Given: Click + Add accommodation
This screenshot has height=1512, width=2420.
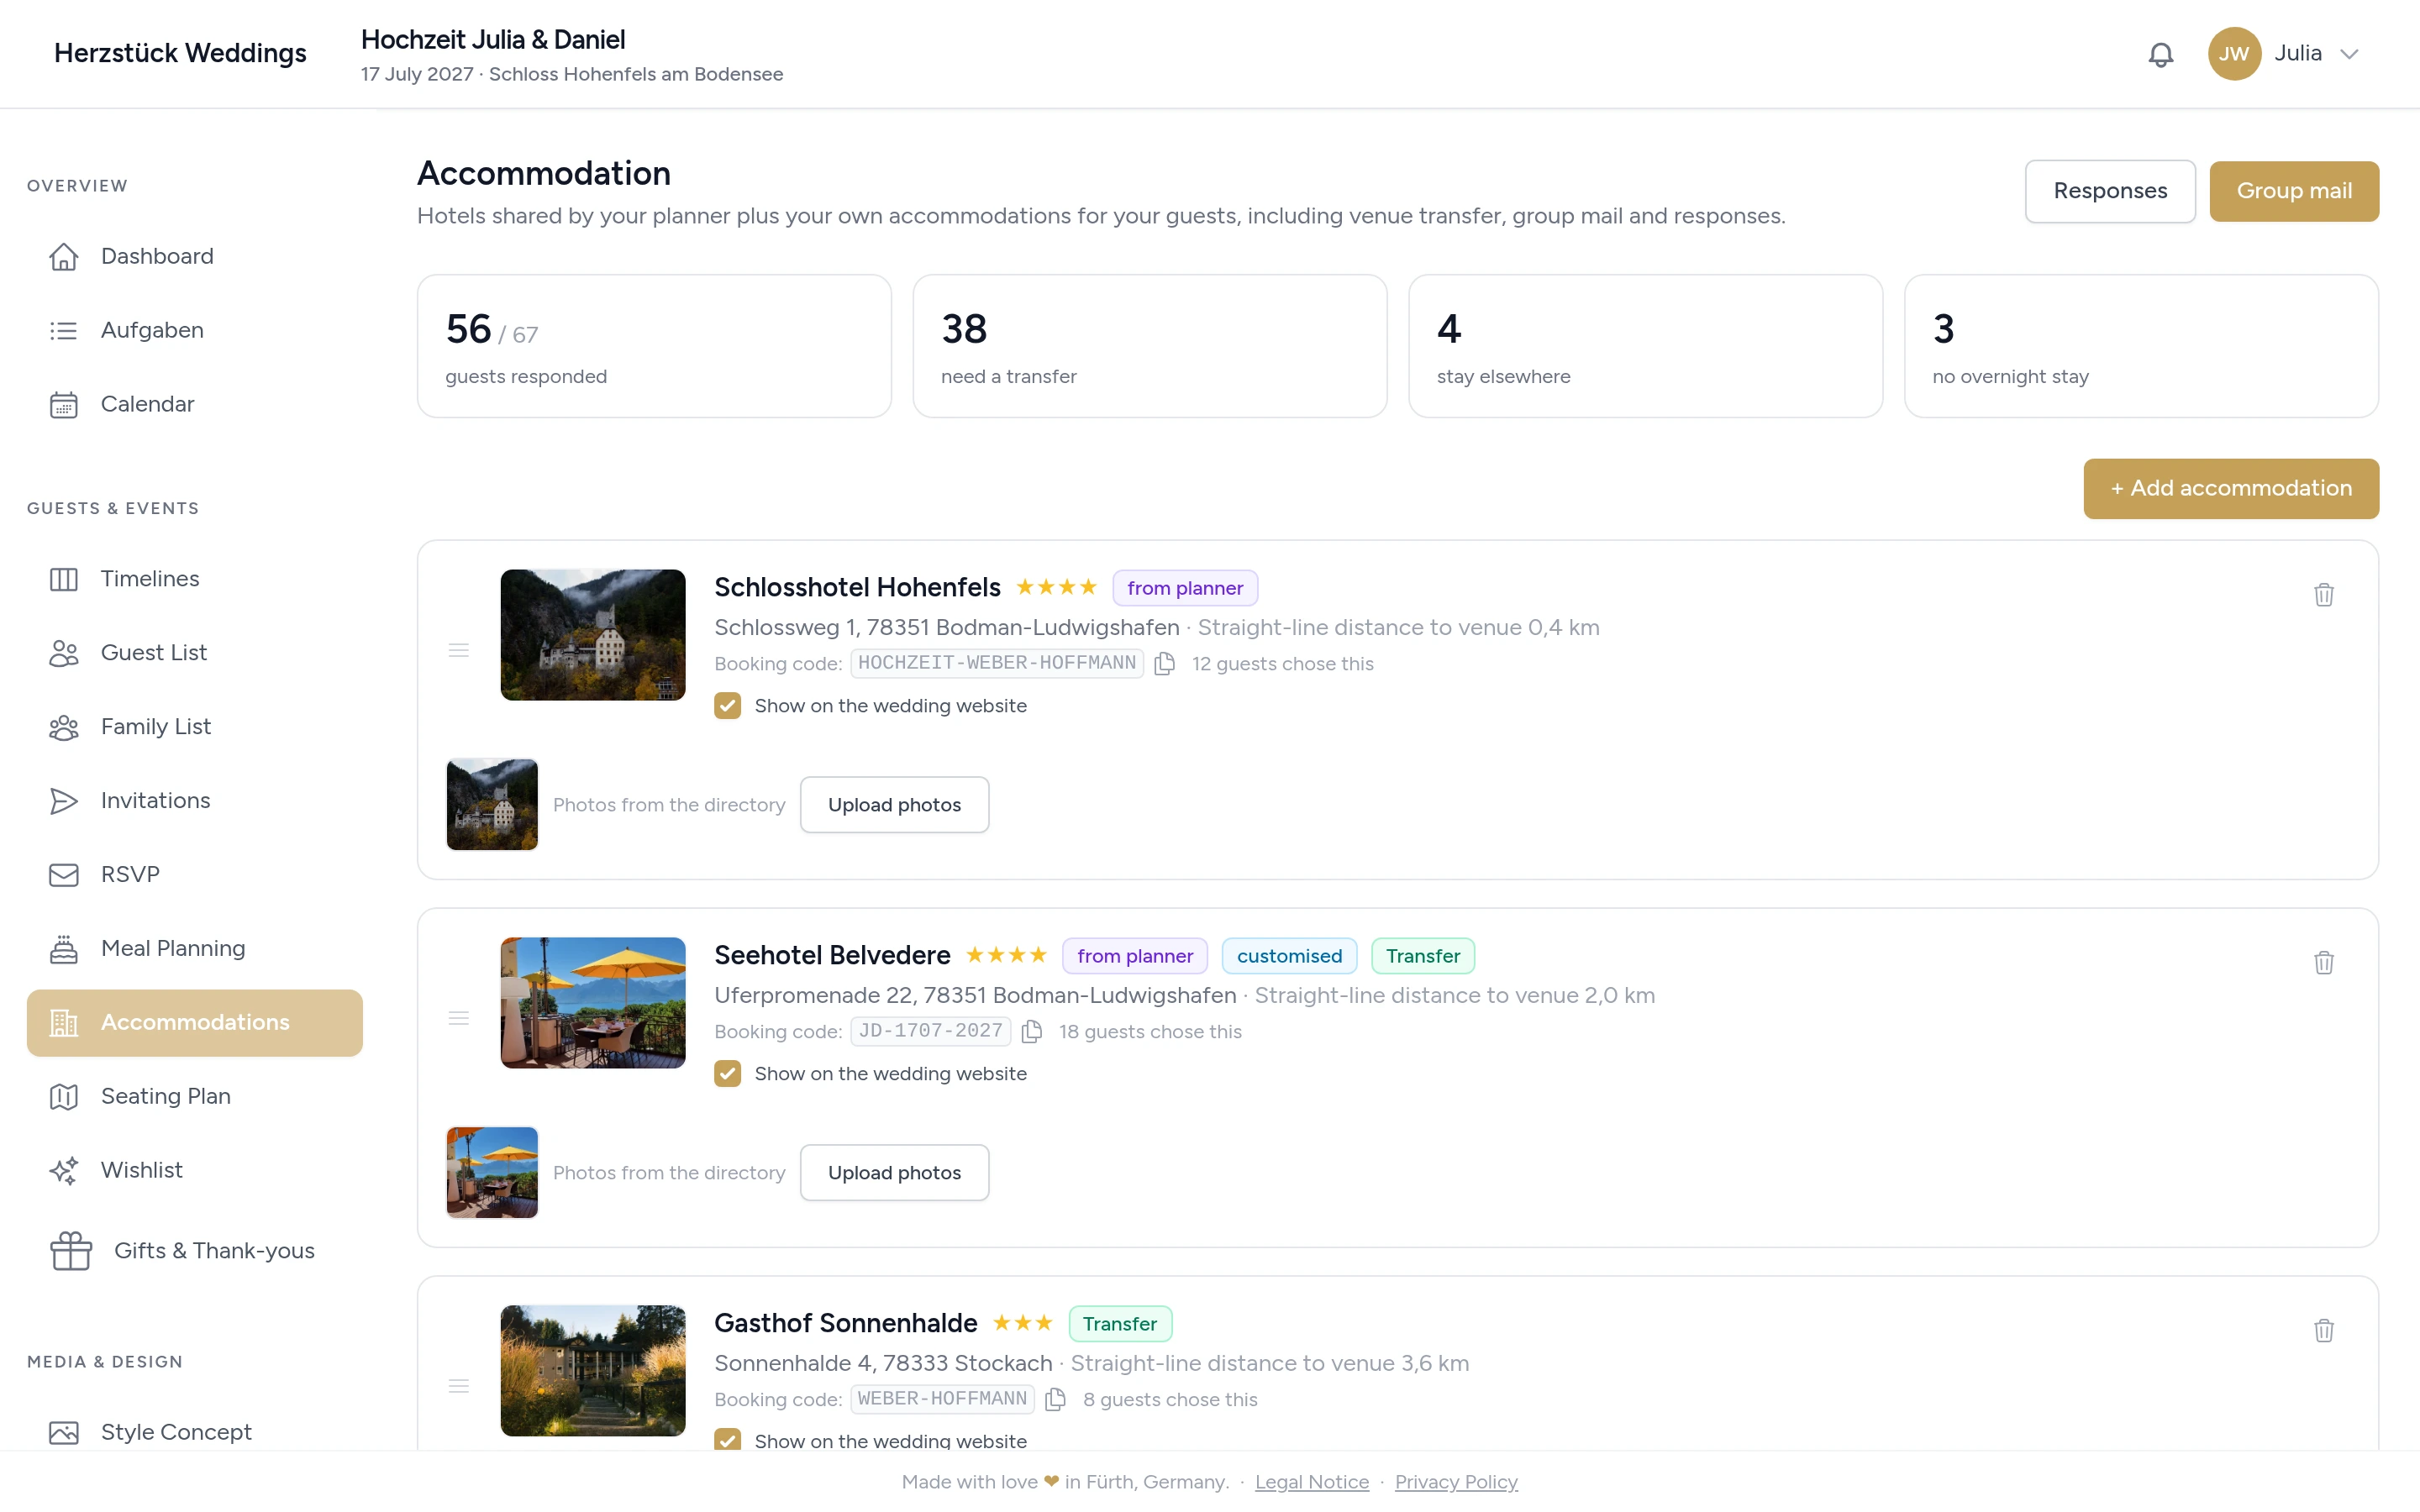Looking at the screenshot, I should (x=2231, y=489).
